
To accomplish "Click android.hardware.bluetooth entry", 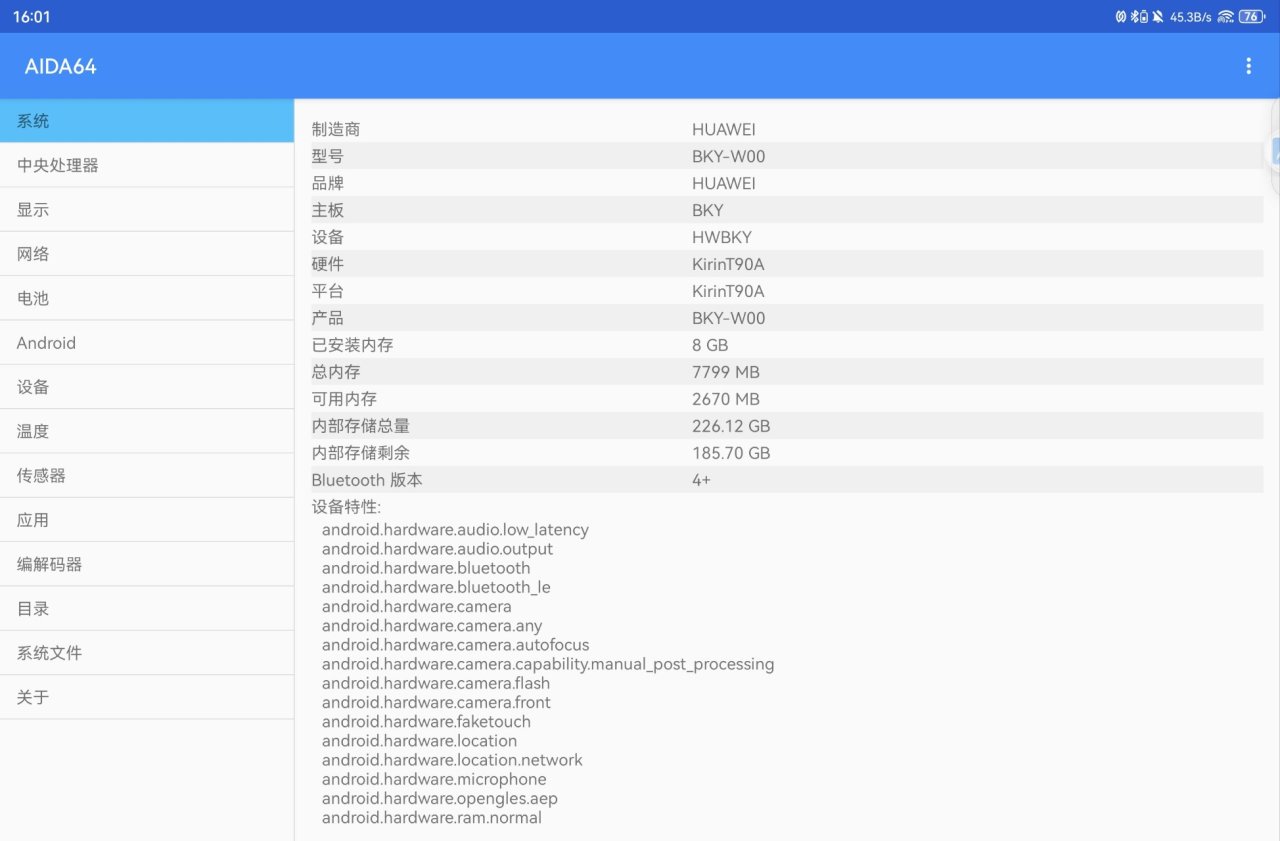I will [426, 568].
